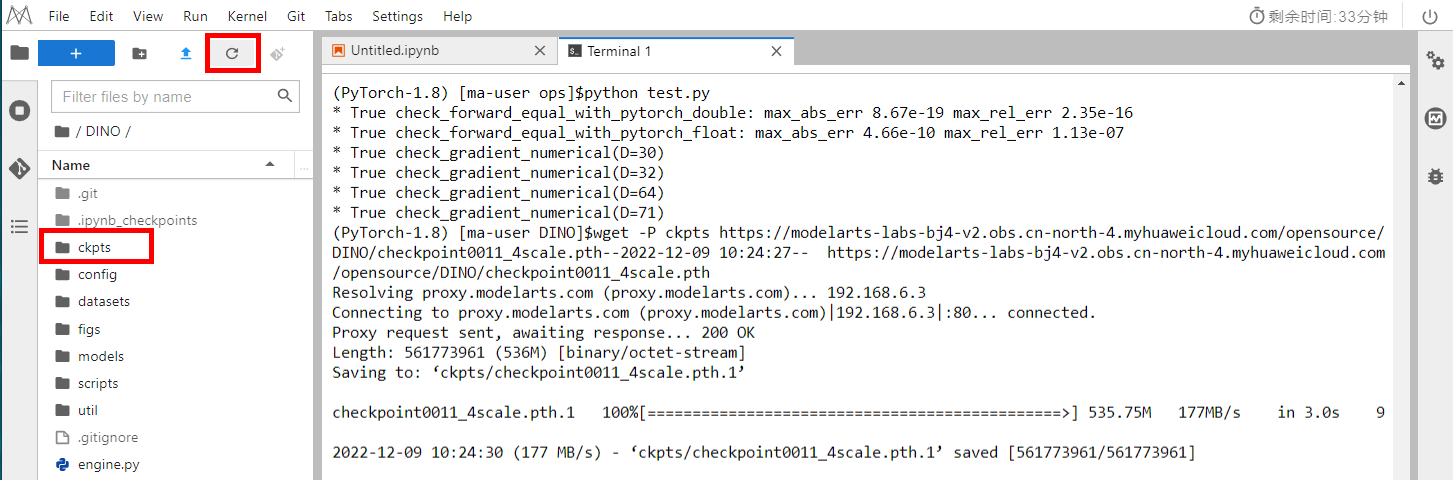Open the Settings menu
Screen dimensions: 1453x480
coord(397,17)
